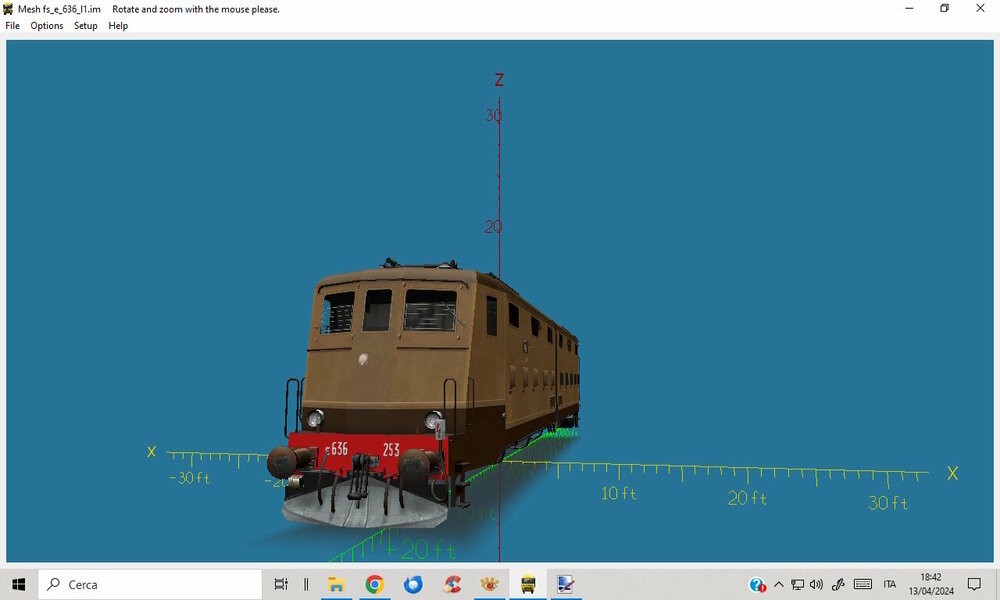
Task: Open the File menu
Action: pos(12,26)
